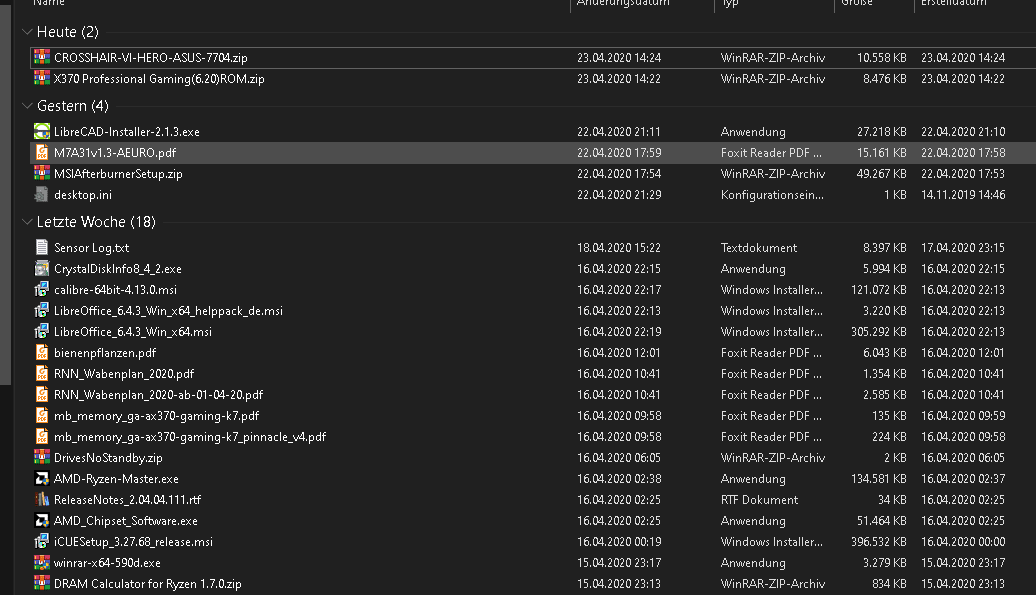
Task: Collapse the Heute (2) group chevron
Action: tap(27, 32)
